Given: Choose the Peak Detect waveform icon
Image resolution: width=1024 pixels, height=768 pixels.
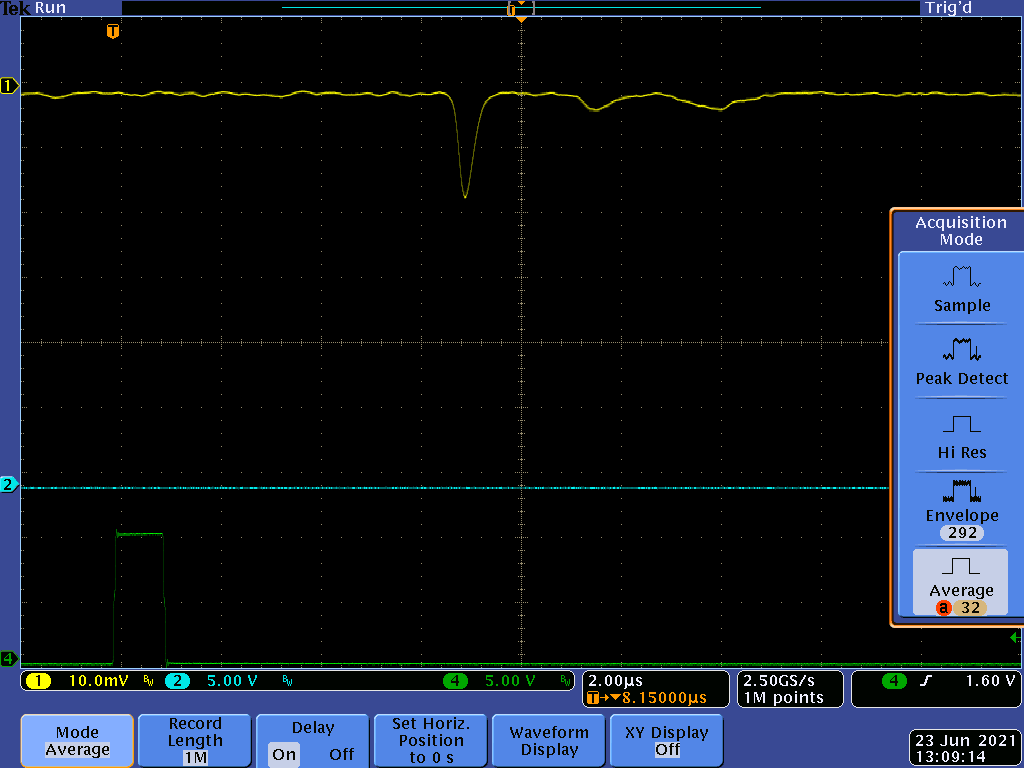Looking at the screenshot, I should [x=961, y=351].
